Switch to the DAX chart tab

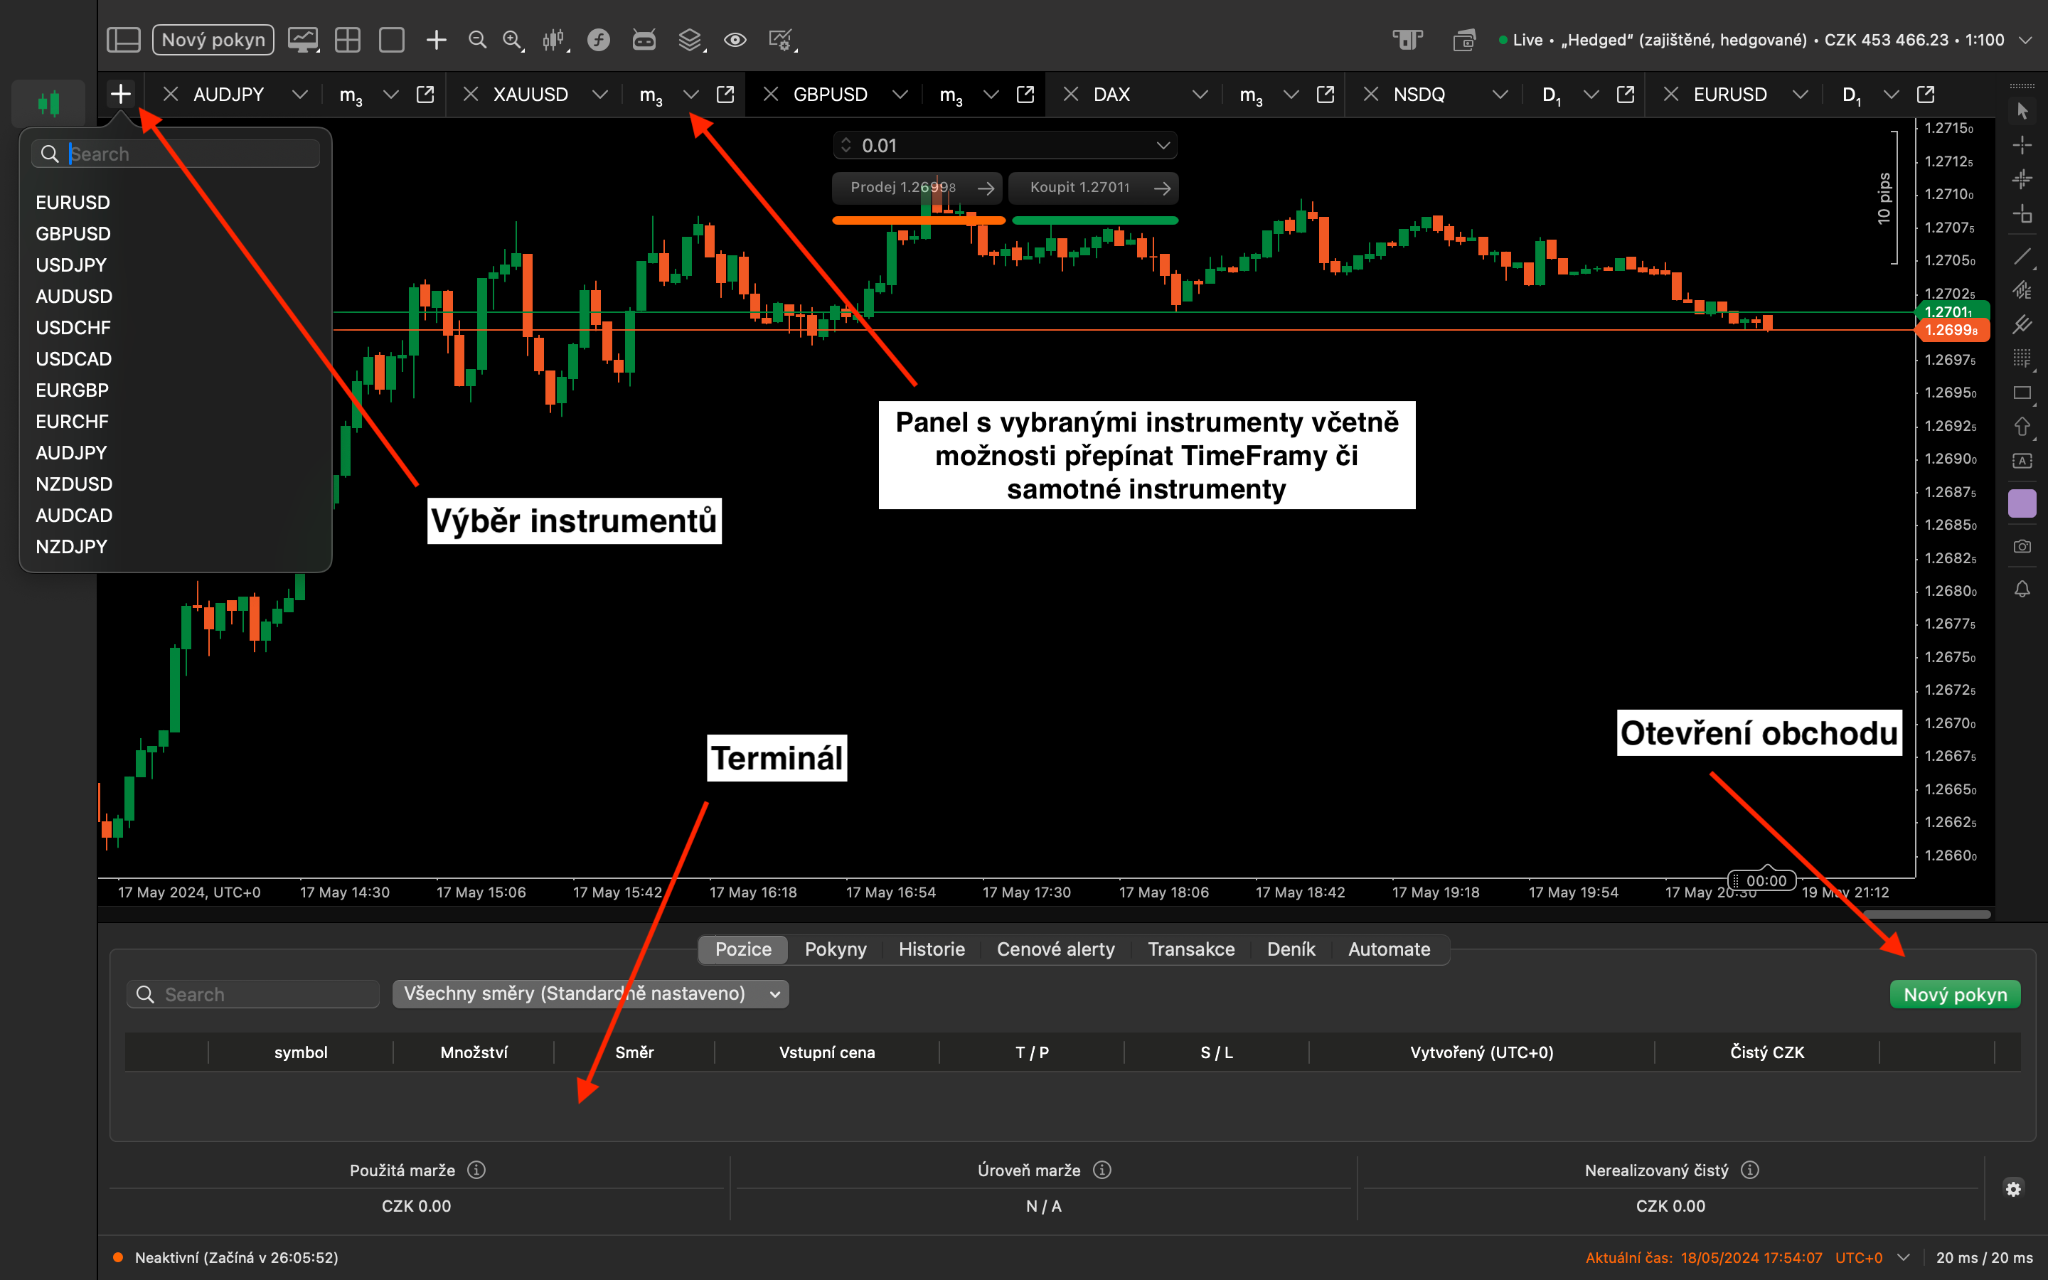tap(1111, 94)
